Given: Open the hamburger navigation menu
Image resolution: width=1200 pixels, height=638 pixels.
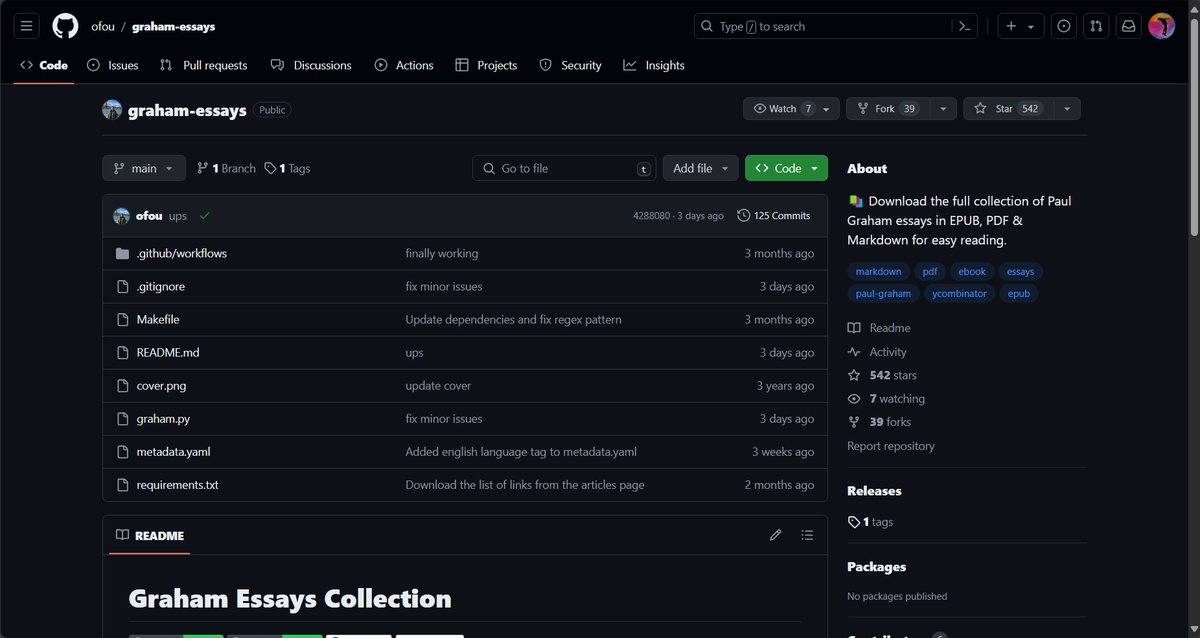Looking at the screenshot, I should tap(27, 27).
